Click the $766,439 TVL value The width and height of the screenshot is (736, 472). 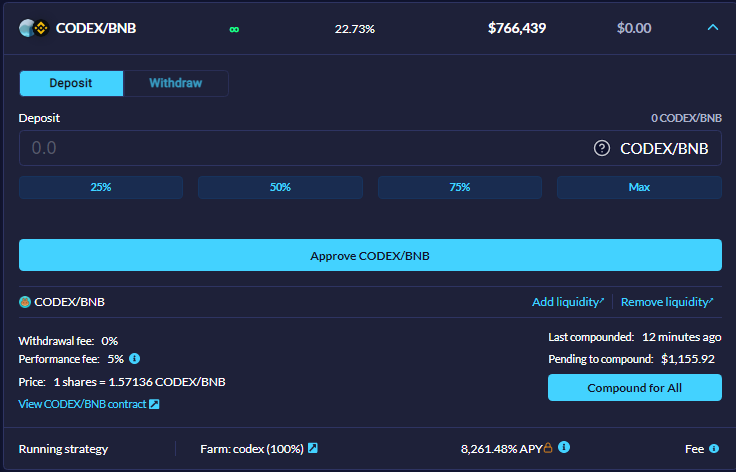pyautogui.click(x=517, y=28)
